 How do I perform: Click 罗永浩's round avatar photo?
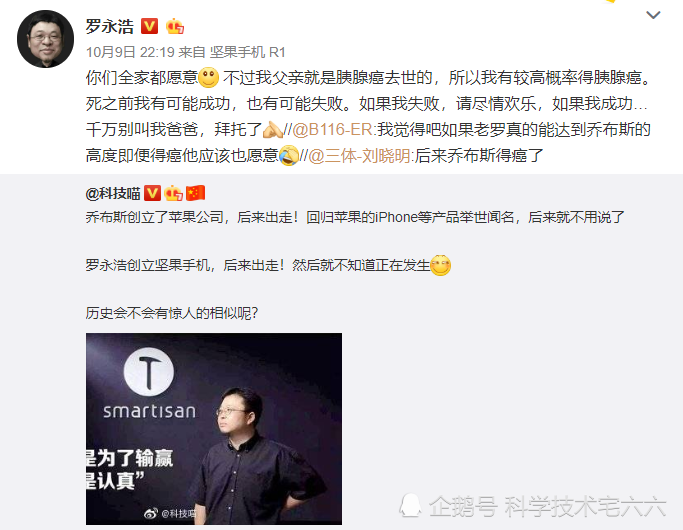point(45,39)
